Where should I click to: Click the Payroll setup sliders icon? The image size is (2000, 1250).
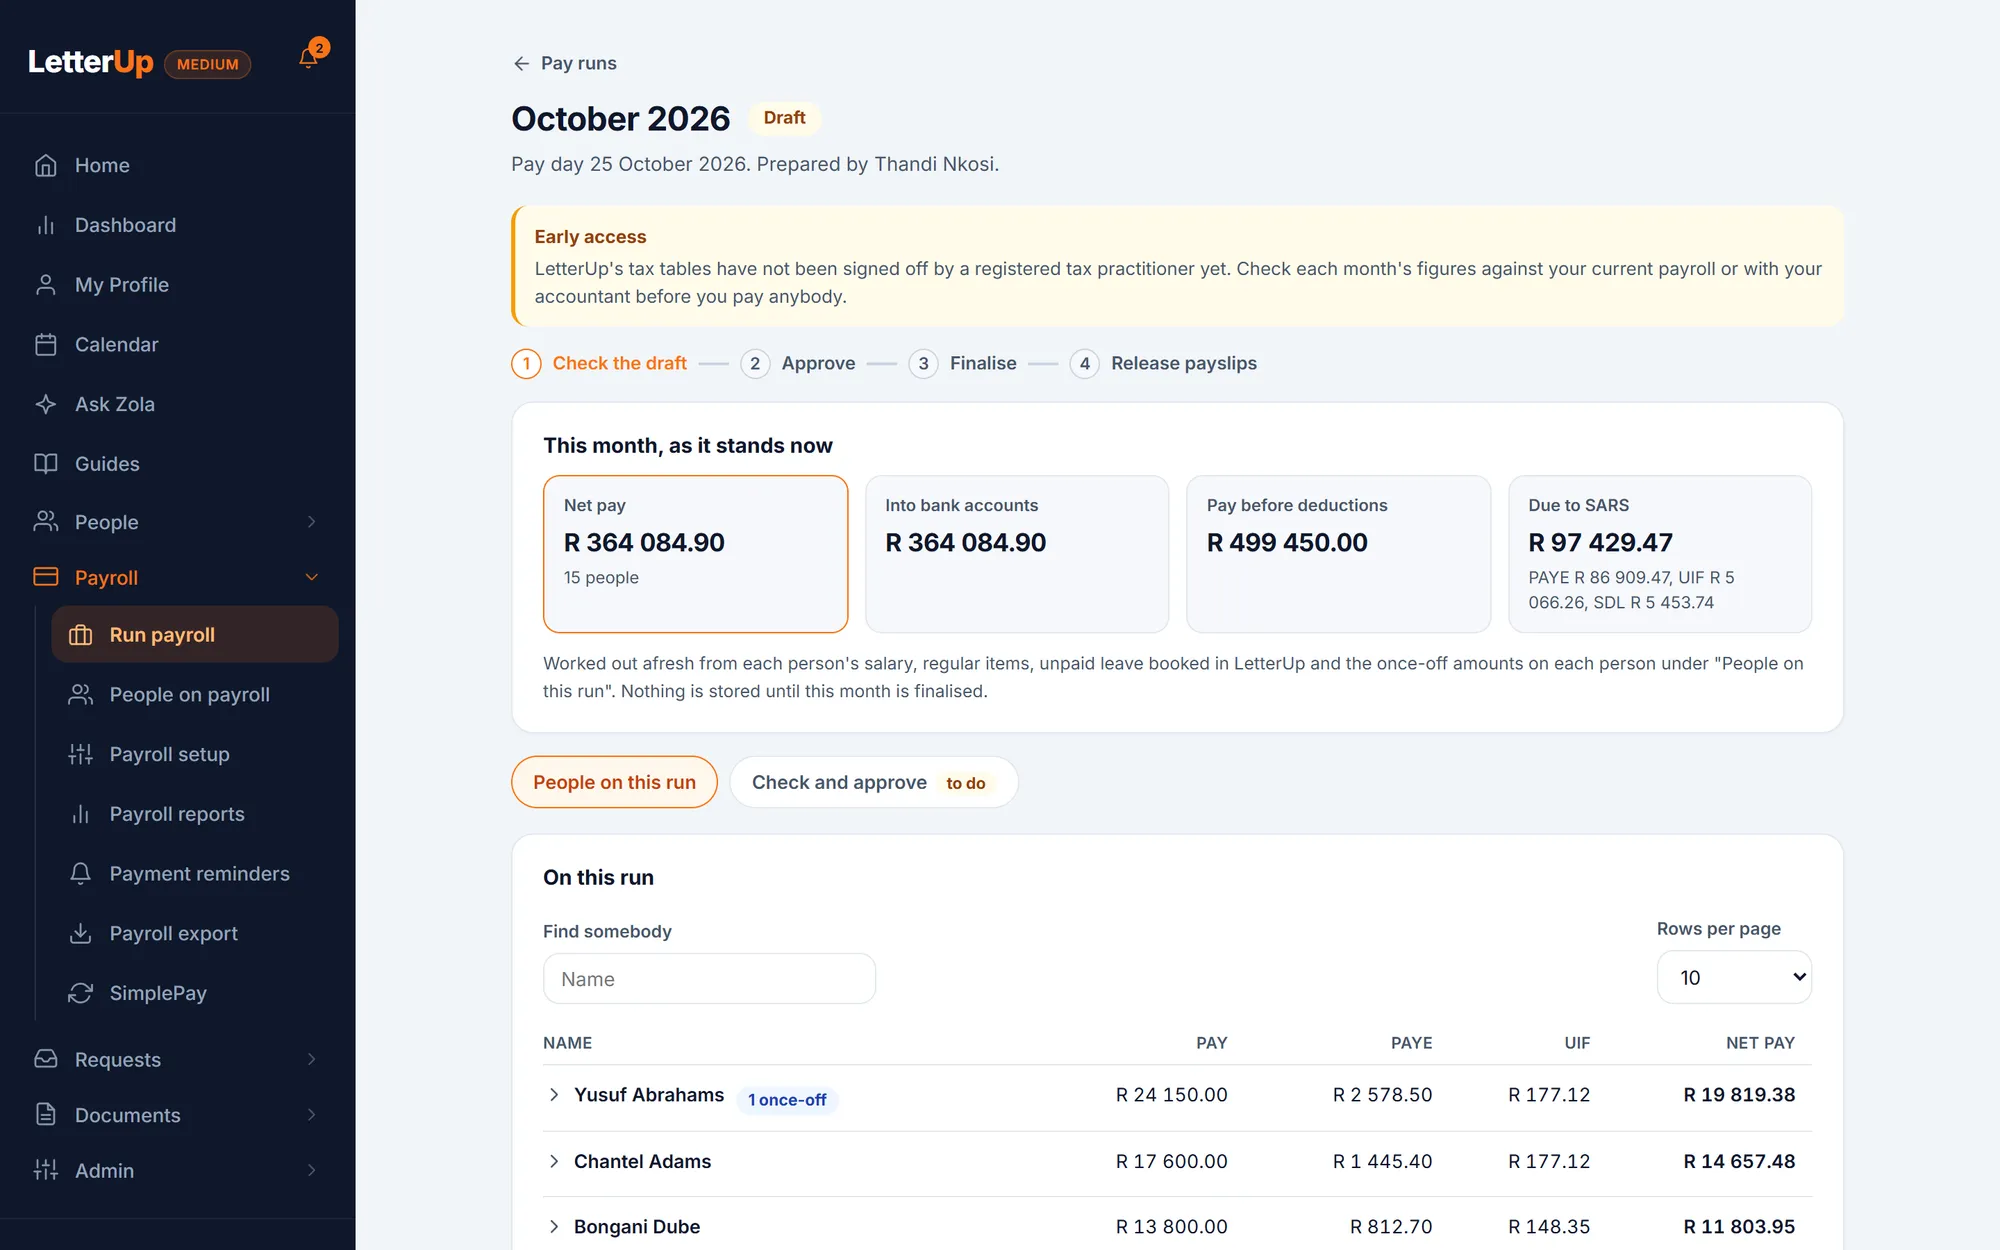[81, 754]
